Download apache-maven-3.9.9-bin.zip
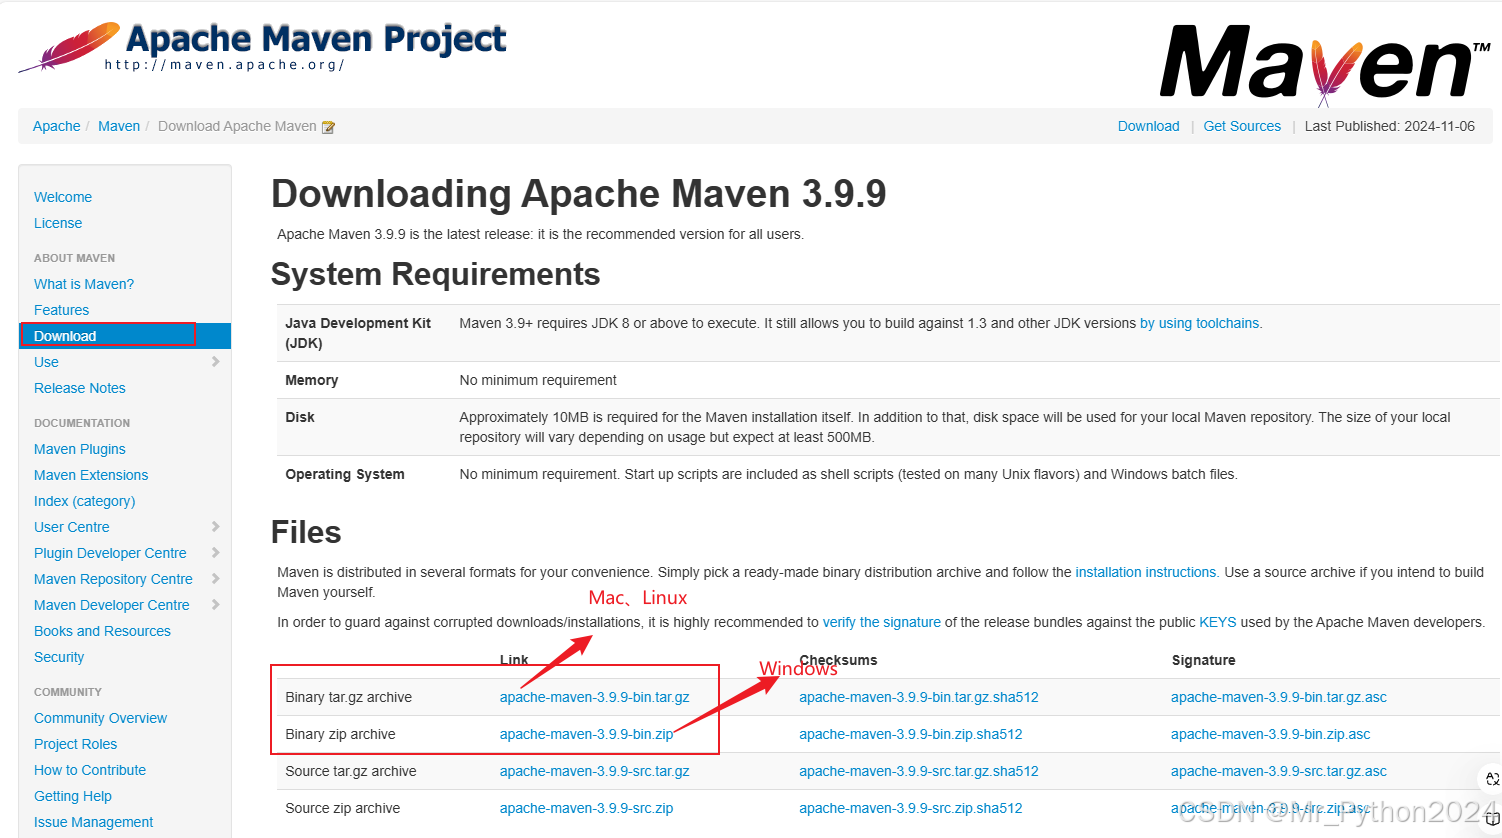1502x838 pixels. (586, 734)
